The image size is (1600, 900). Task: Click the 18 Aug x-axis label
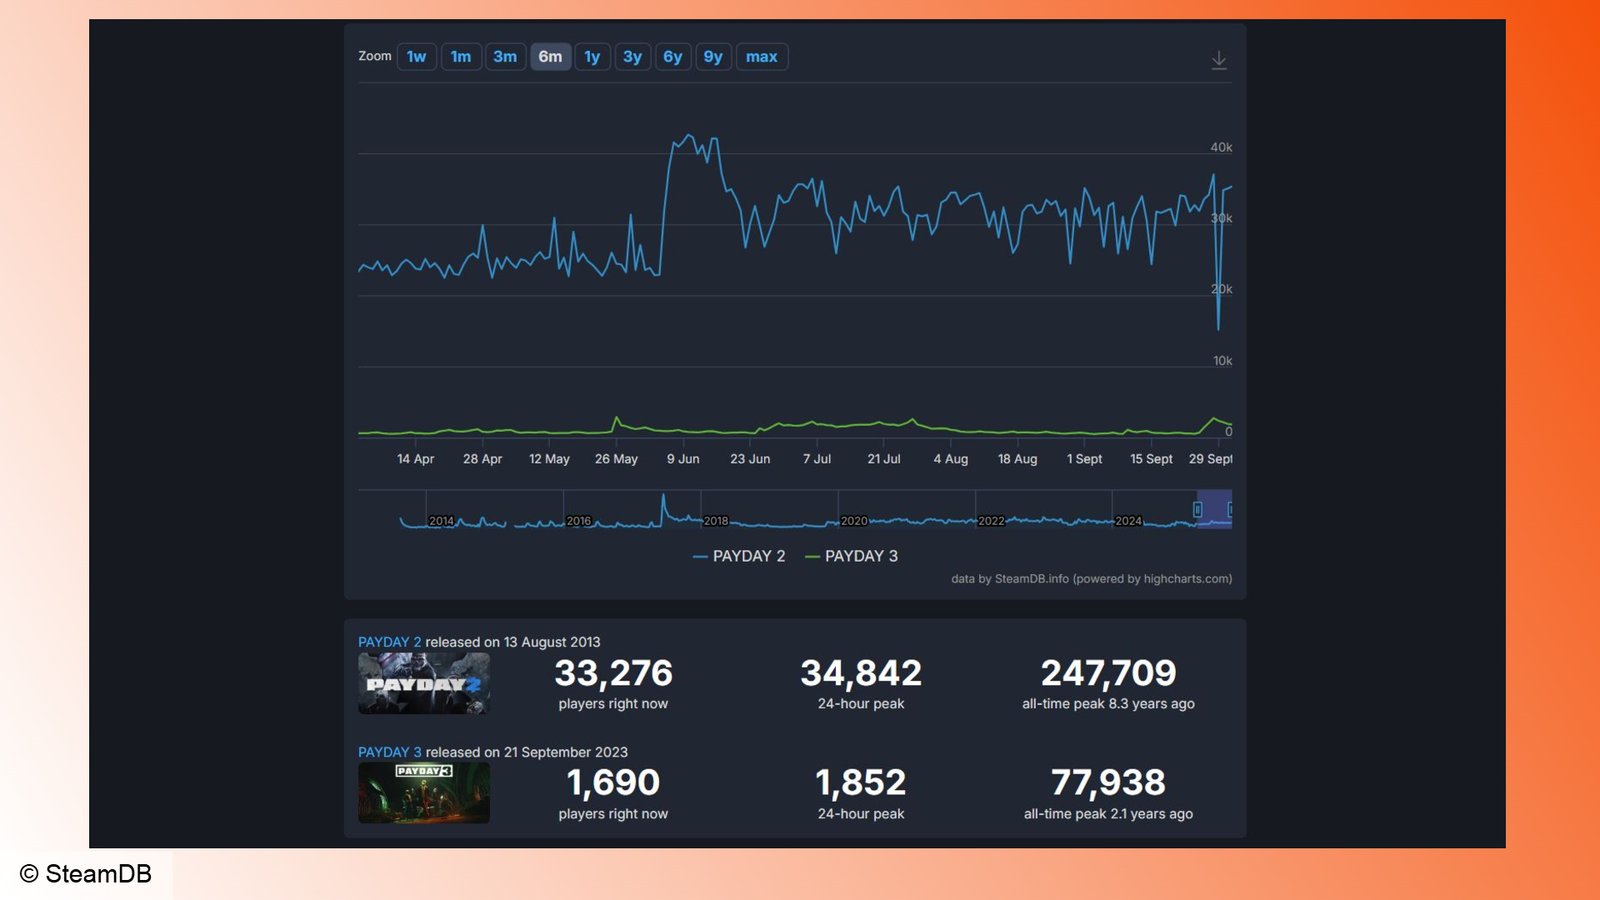tap(1017, 459)
